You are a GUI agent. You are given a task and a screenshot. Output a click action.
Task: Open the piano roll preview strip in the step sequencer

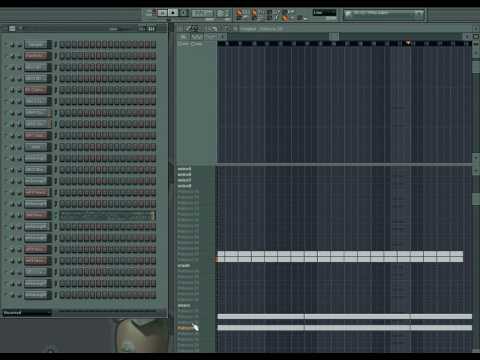[107, 215]
